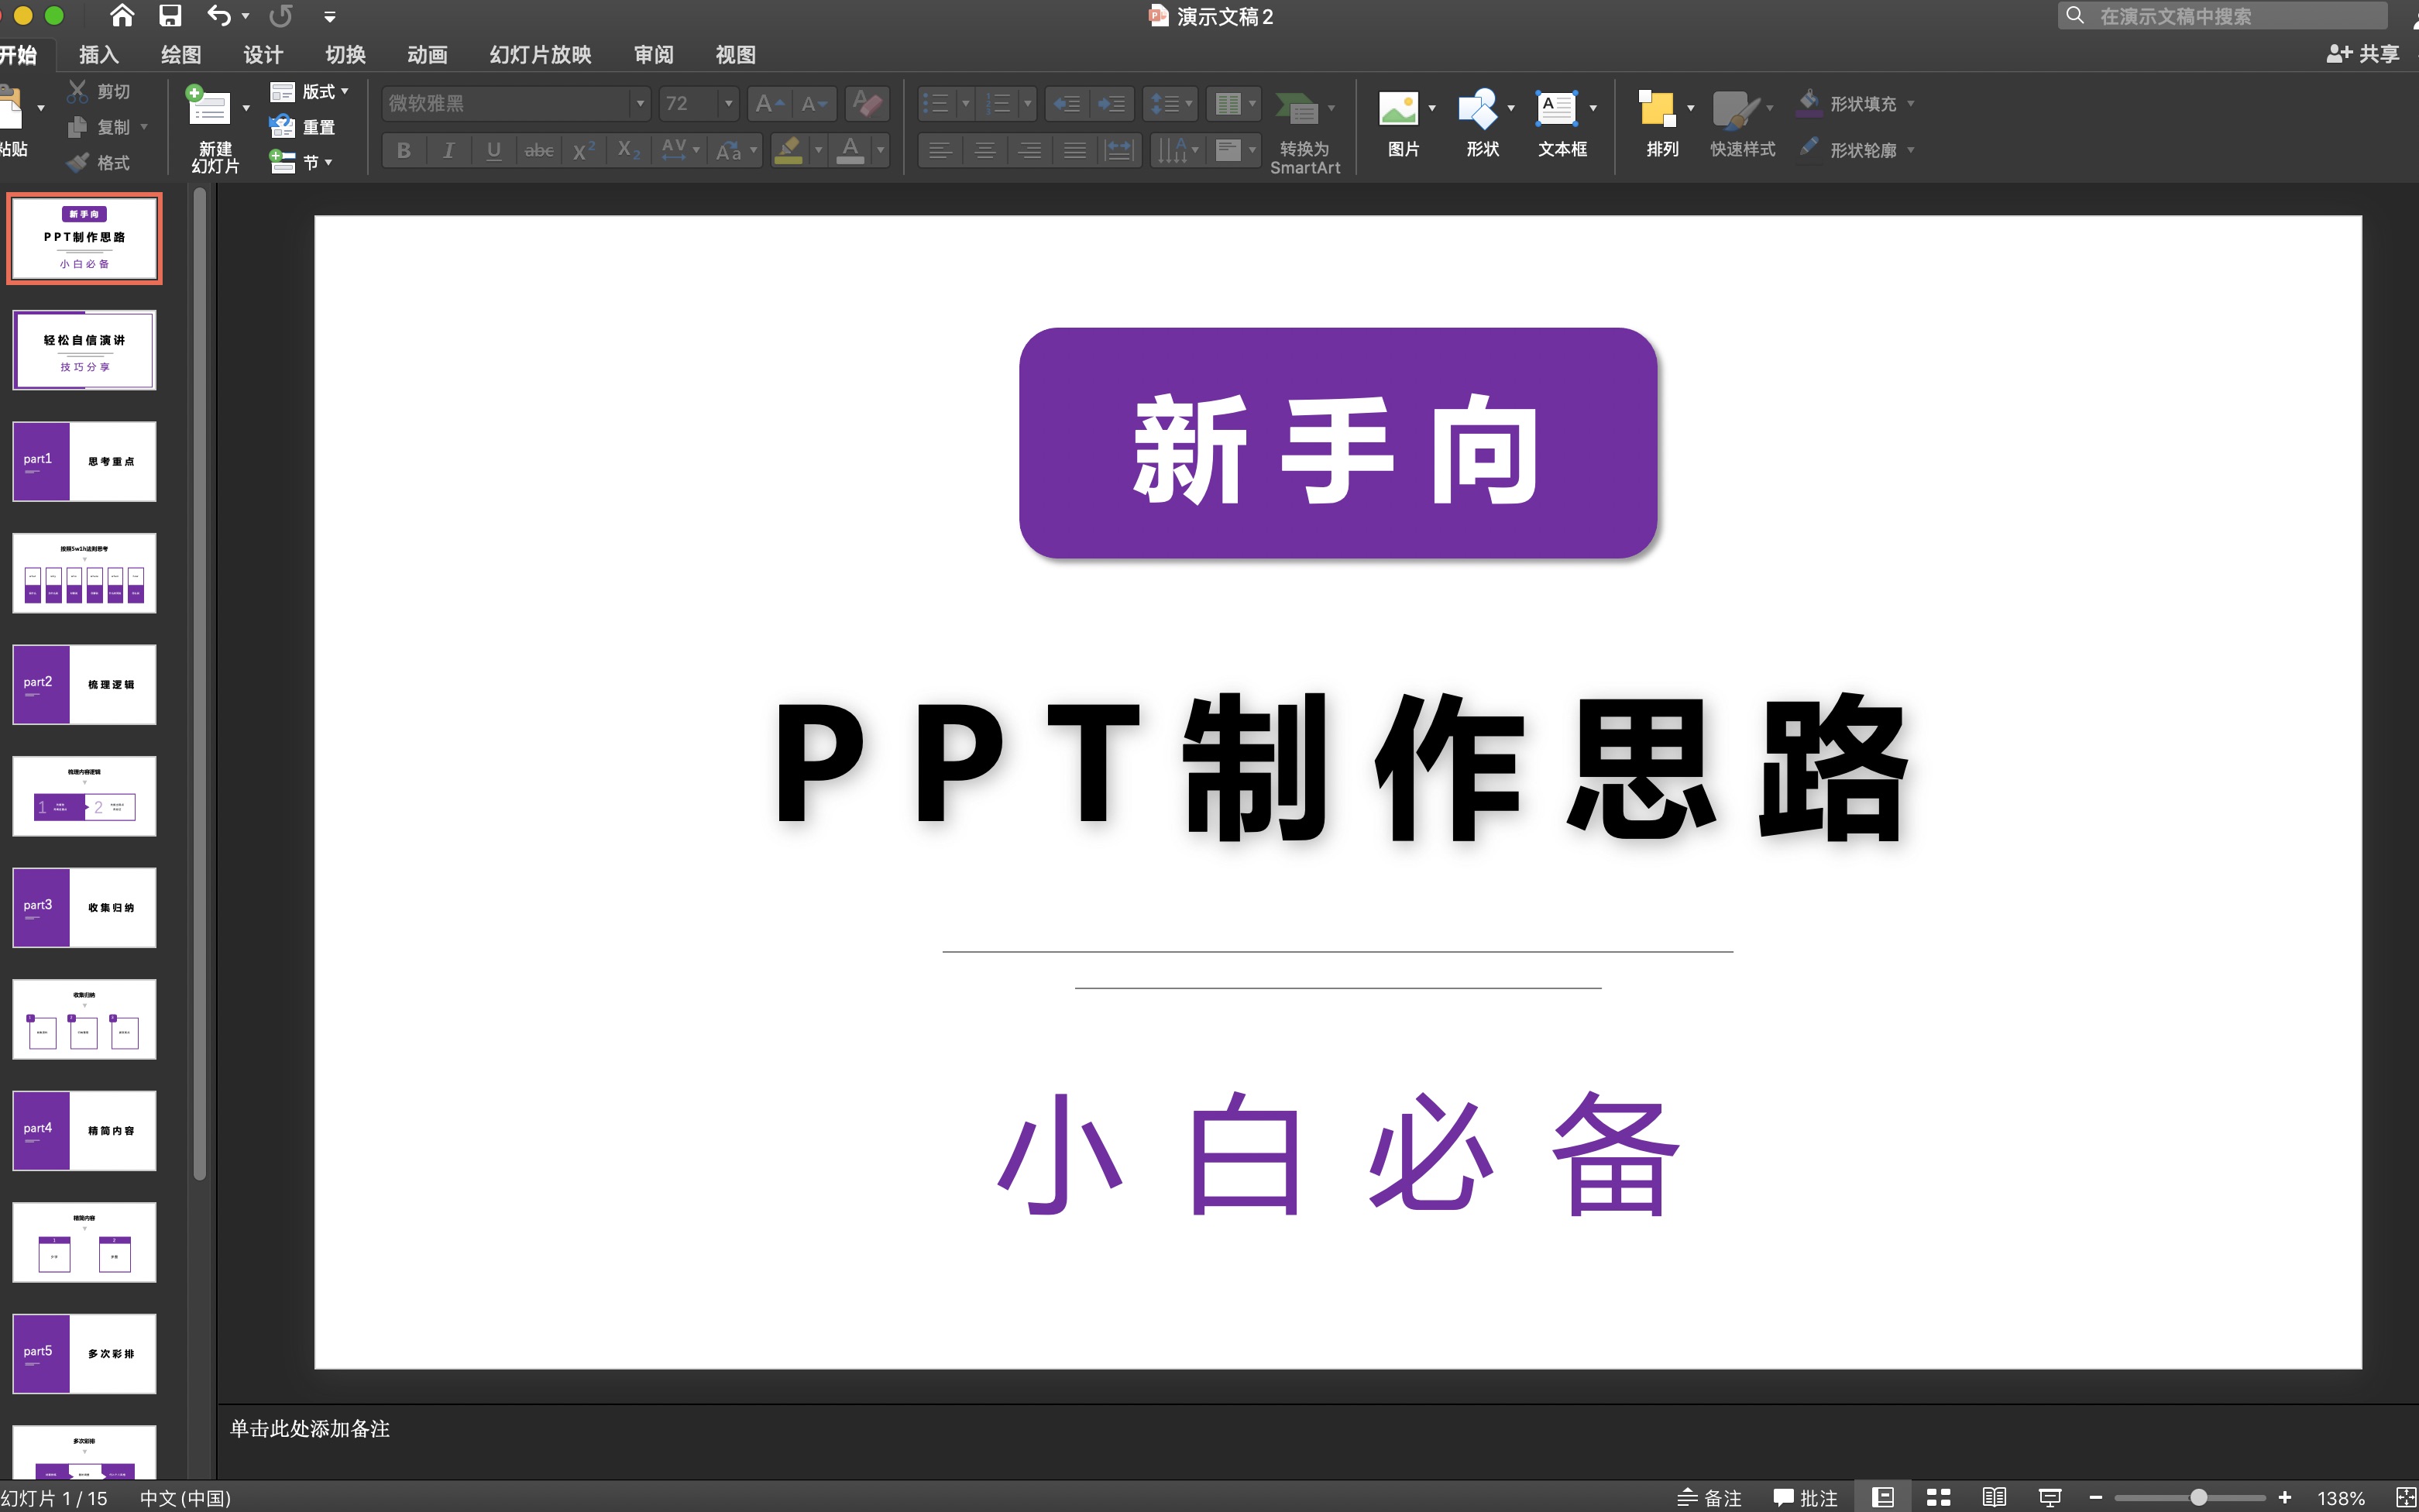The height and width of the screenshot is (1512, 2419).
Task: Open the 幻灯片放映 tab
Action: click(x=540, y=55)
